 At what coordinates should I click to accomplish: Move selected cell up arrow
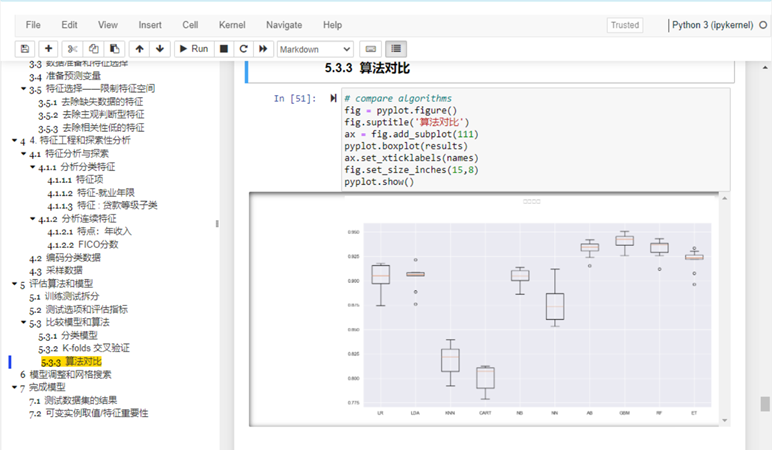click(140, 48)
